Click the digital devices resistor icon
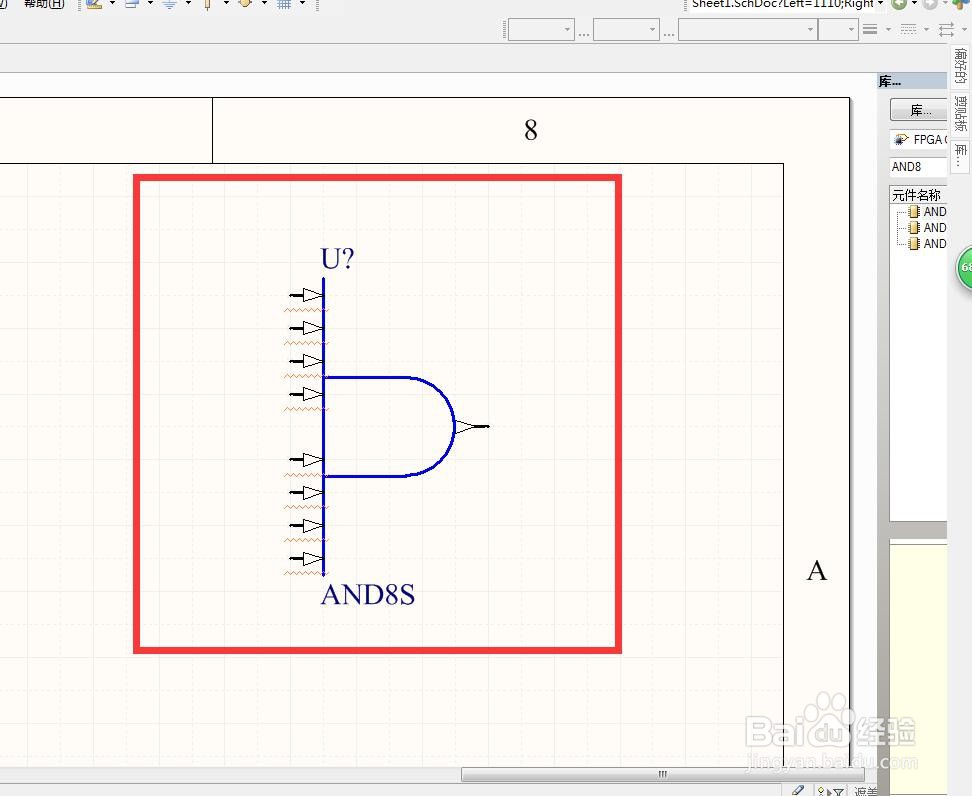The image size is (972, 796). point(208,4)
